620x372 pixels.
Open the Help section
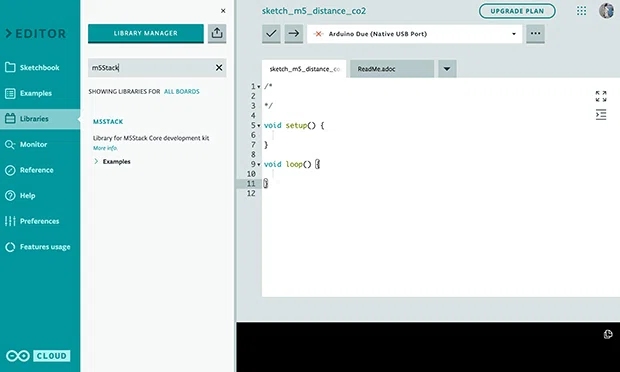pos(40,196)
